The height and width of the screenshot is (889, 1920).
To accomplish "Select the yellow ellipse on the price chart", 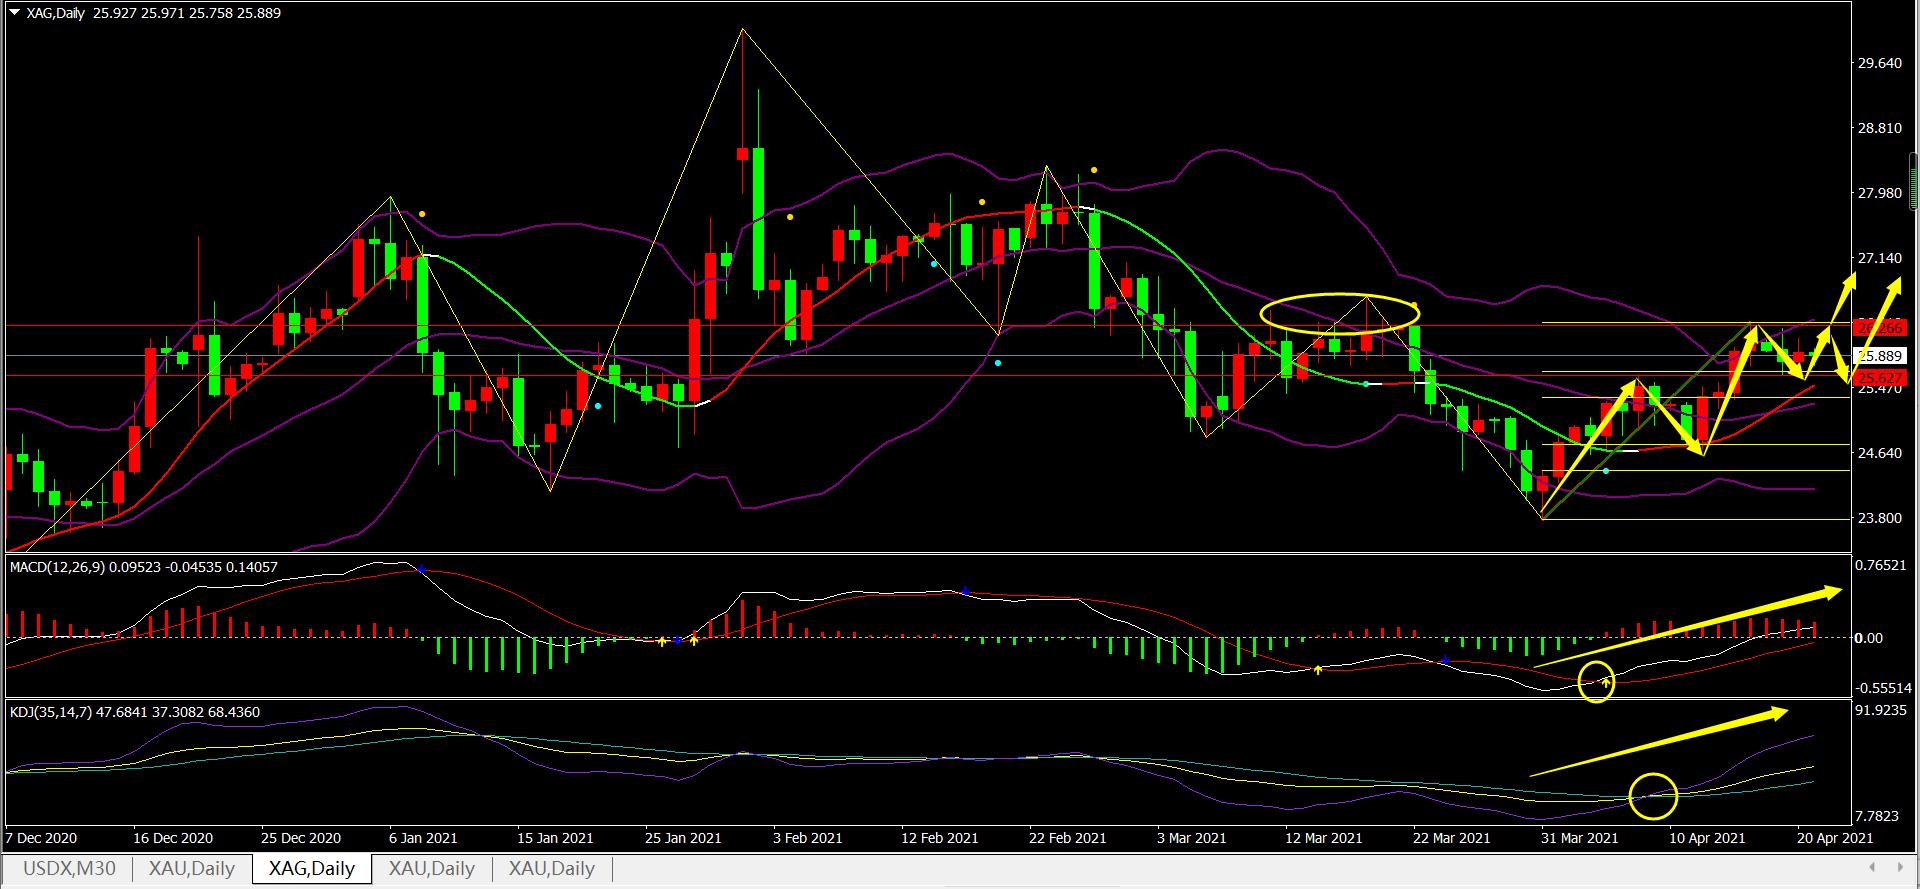I will coord(1339,313).
